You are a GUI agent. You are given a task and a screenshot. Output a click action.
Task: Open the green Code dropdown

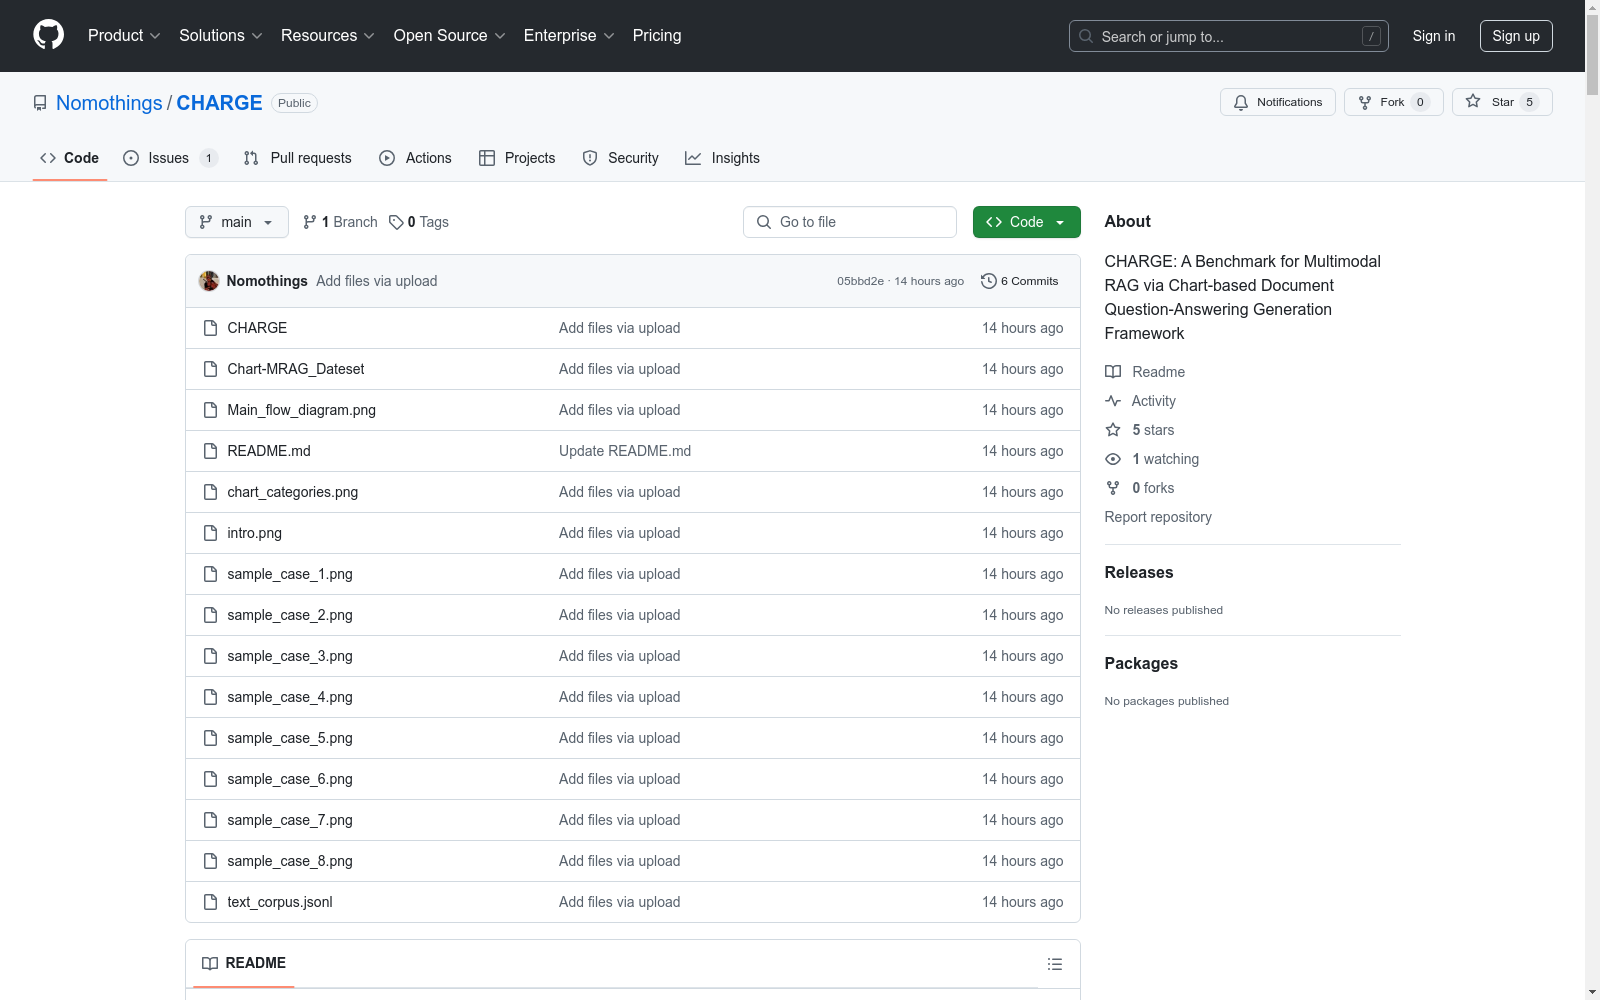pyautogui.click(x=1026, y=222)
